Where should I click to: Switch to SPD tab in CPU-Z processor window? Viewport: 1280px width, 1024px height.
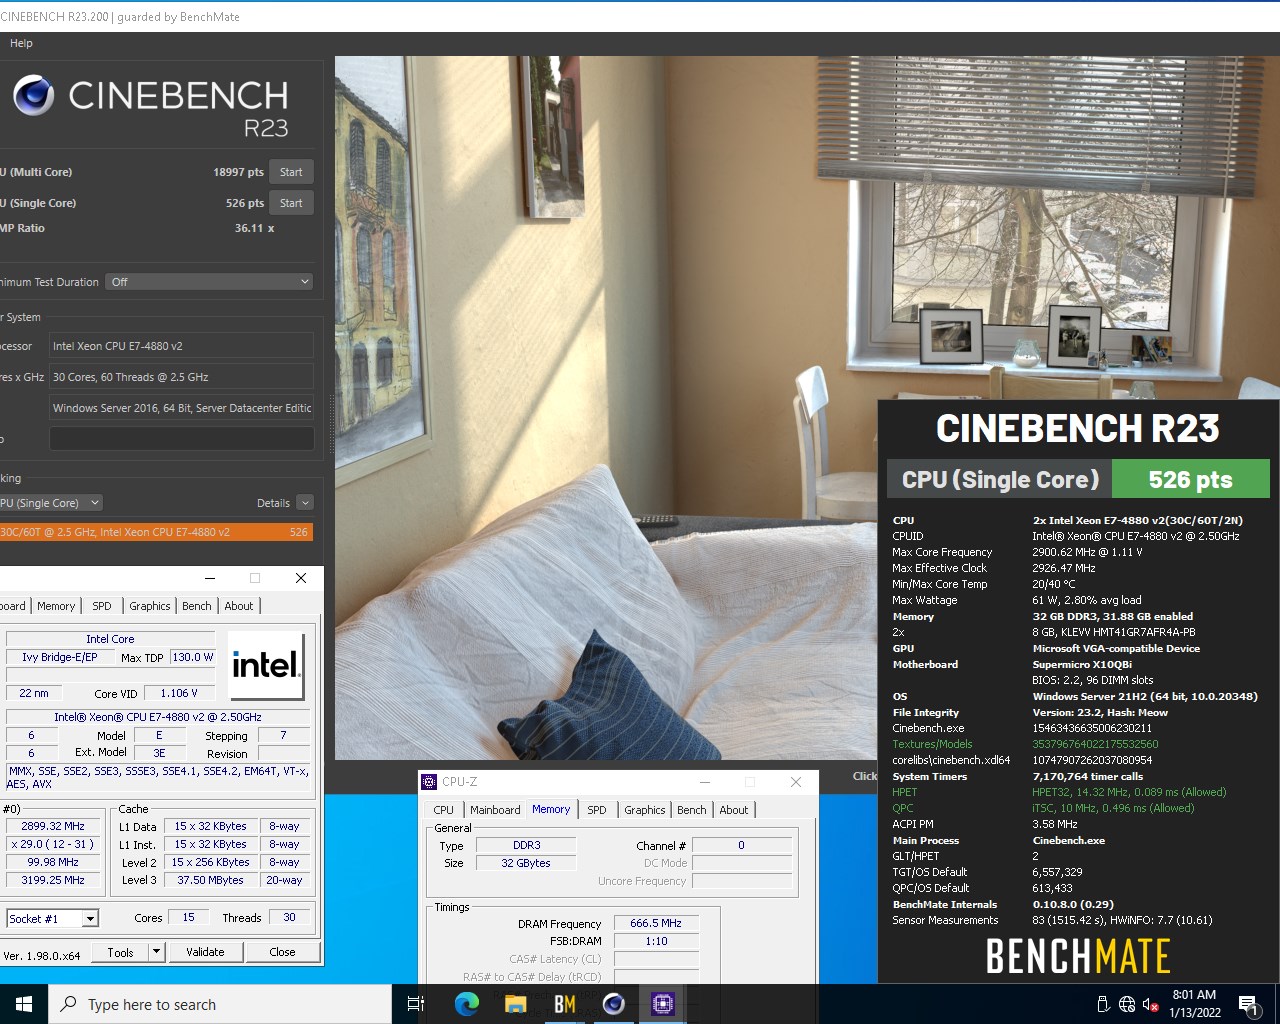tap(102, 606)
